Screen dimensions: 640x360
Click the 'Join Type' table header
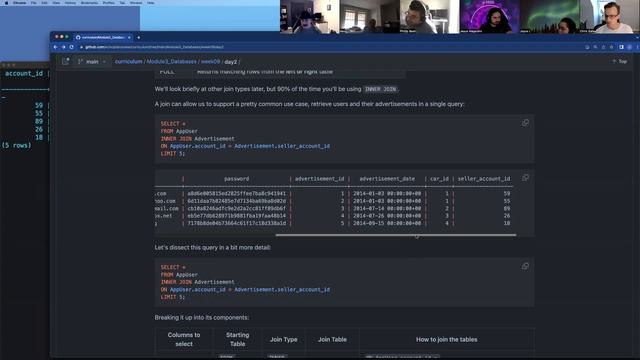coord(284,339)
